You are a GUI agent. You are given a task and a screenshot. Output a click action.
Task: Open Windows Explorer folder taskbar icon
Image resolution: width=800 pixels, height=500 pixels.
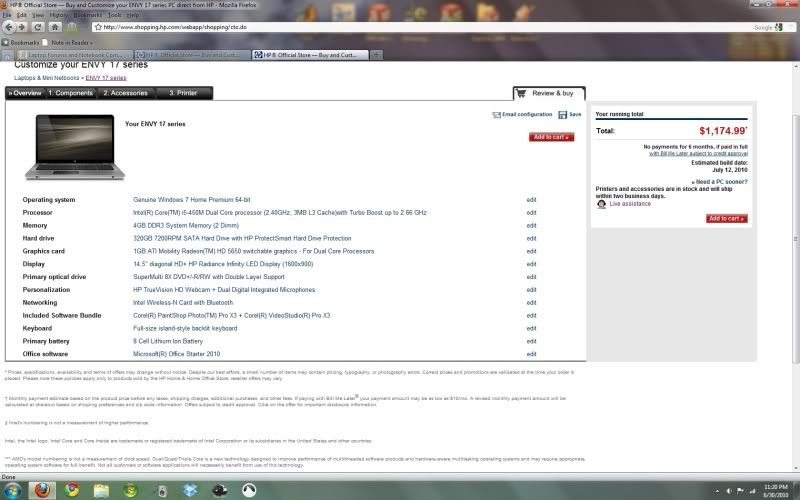101,490
